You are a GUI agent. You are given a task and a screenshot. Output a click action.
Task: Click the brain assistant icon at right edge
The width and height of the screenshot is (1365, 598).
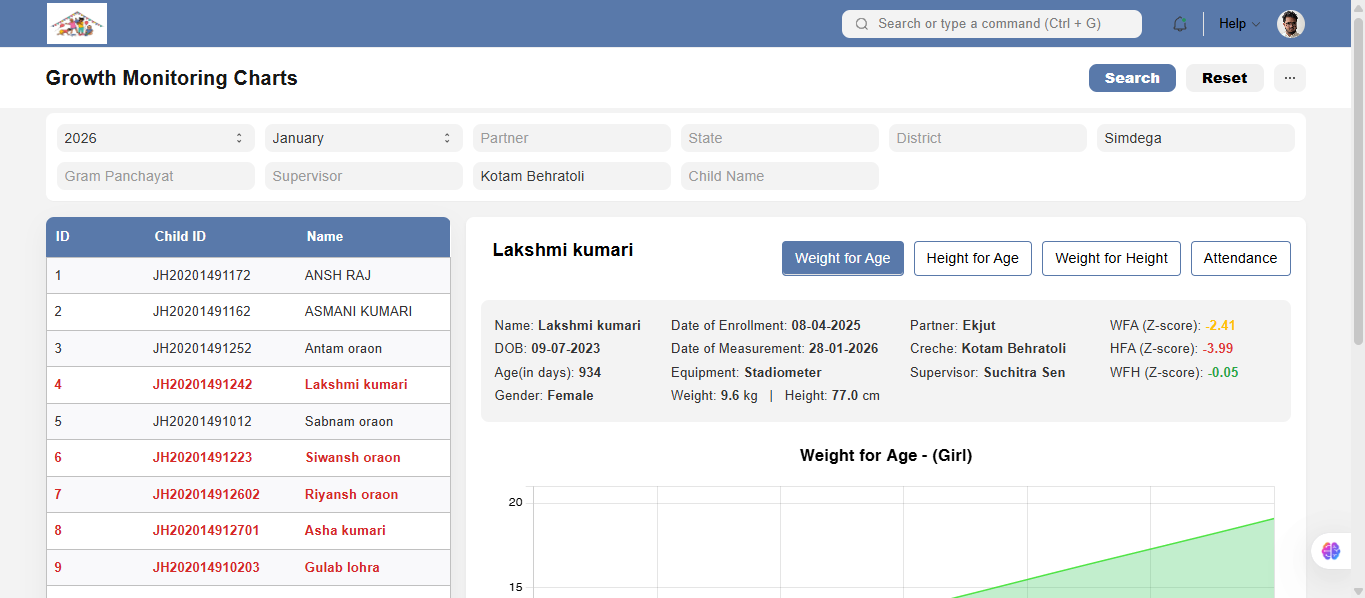[x=1331, y=551]
